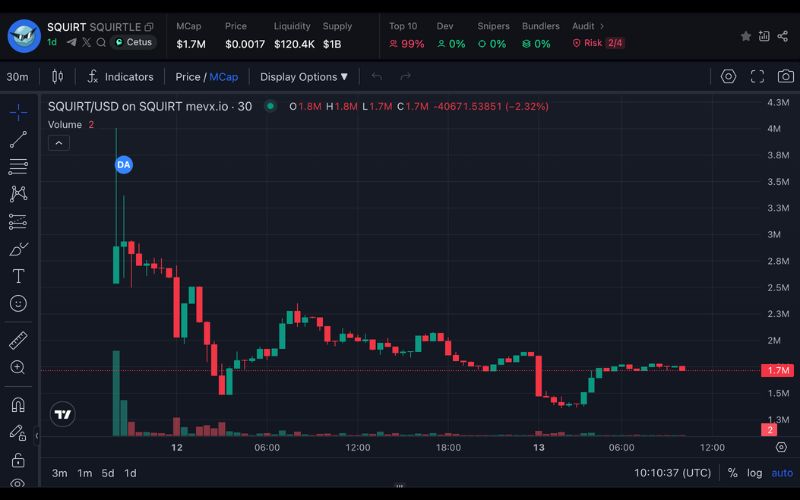Open the token Telegram link

coord(72,42)
